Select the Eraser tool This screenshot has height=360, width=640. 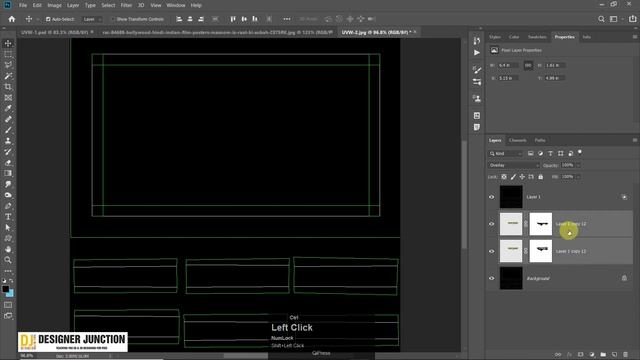pos(8,162)
